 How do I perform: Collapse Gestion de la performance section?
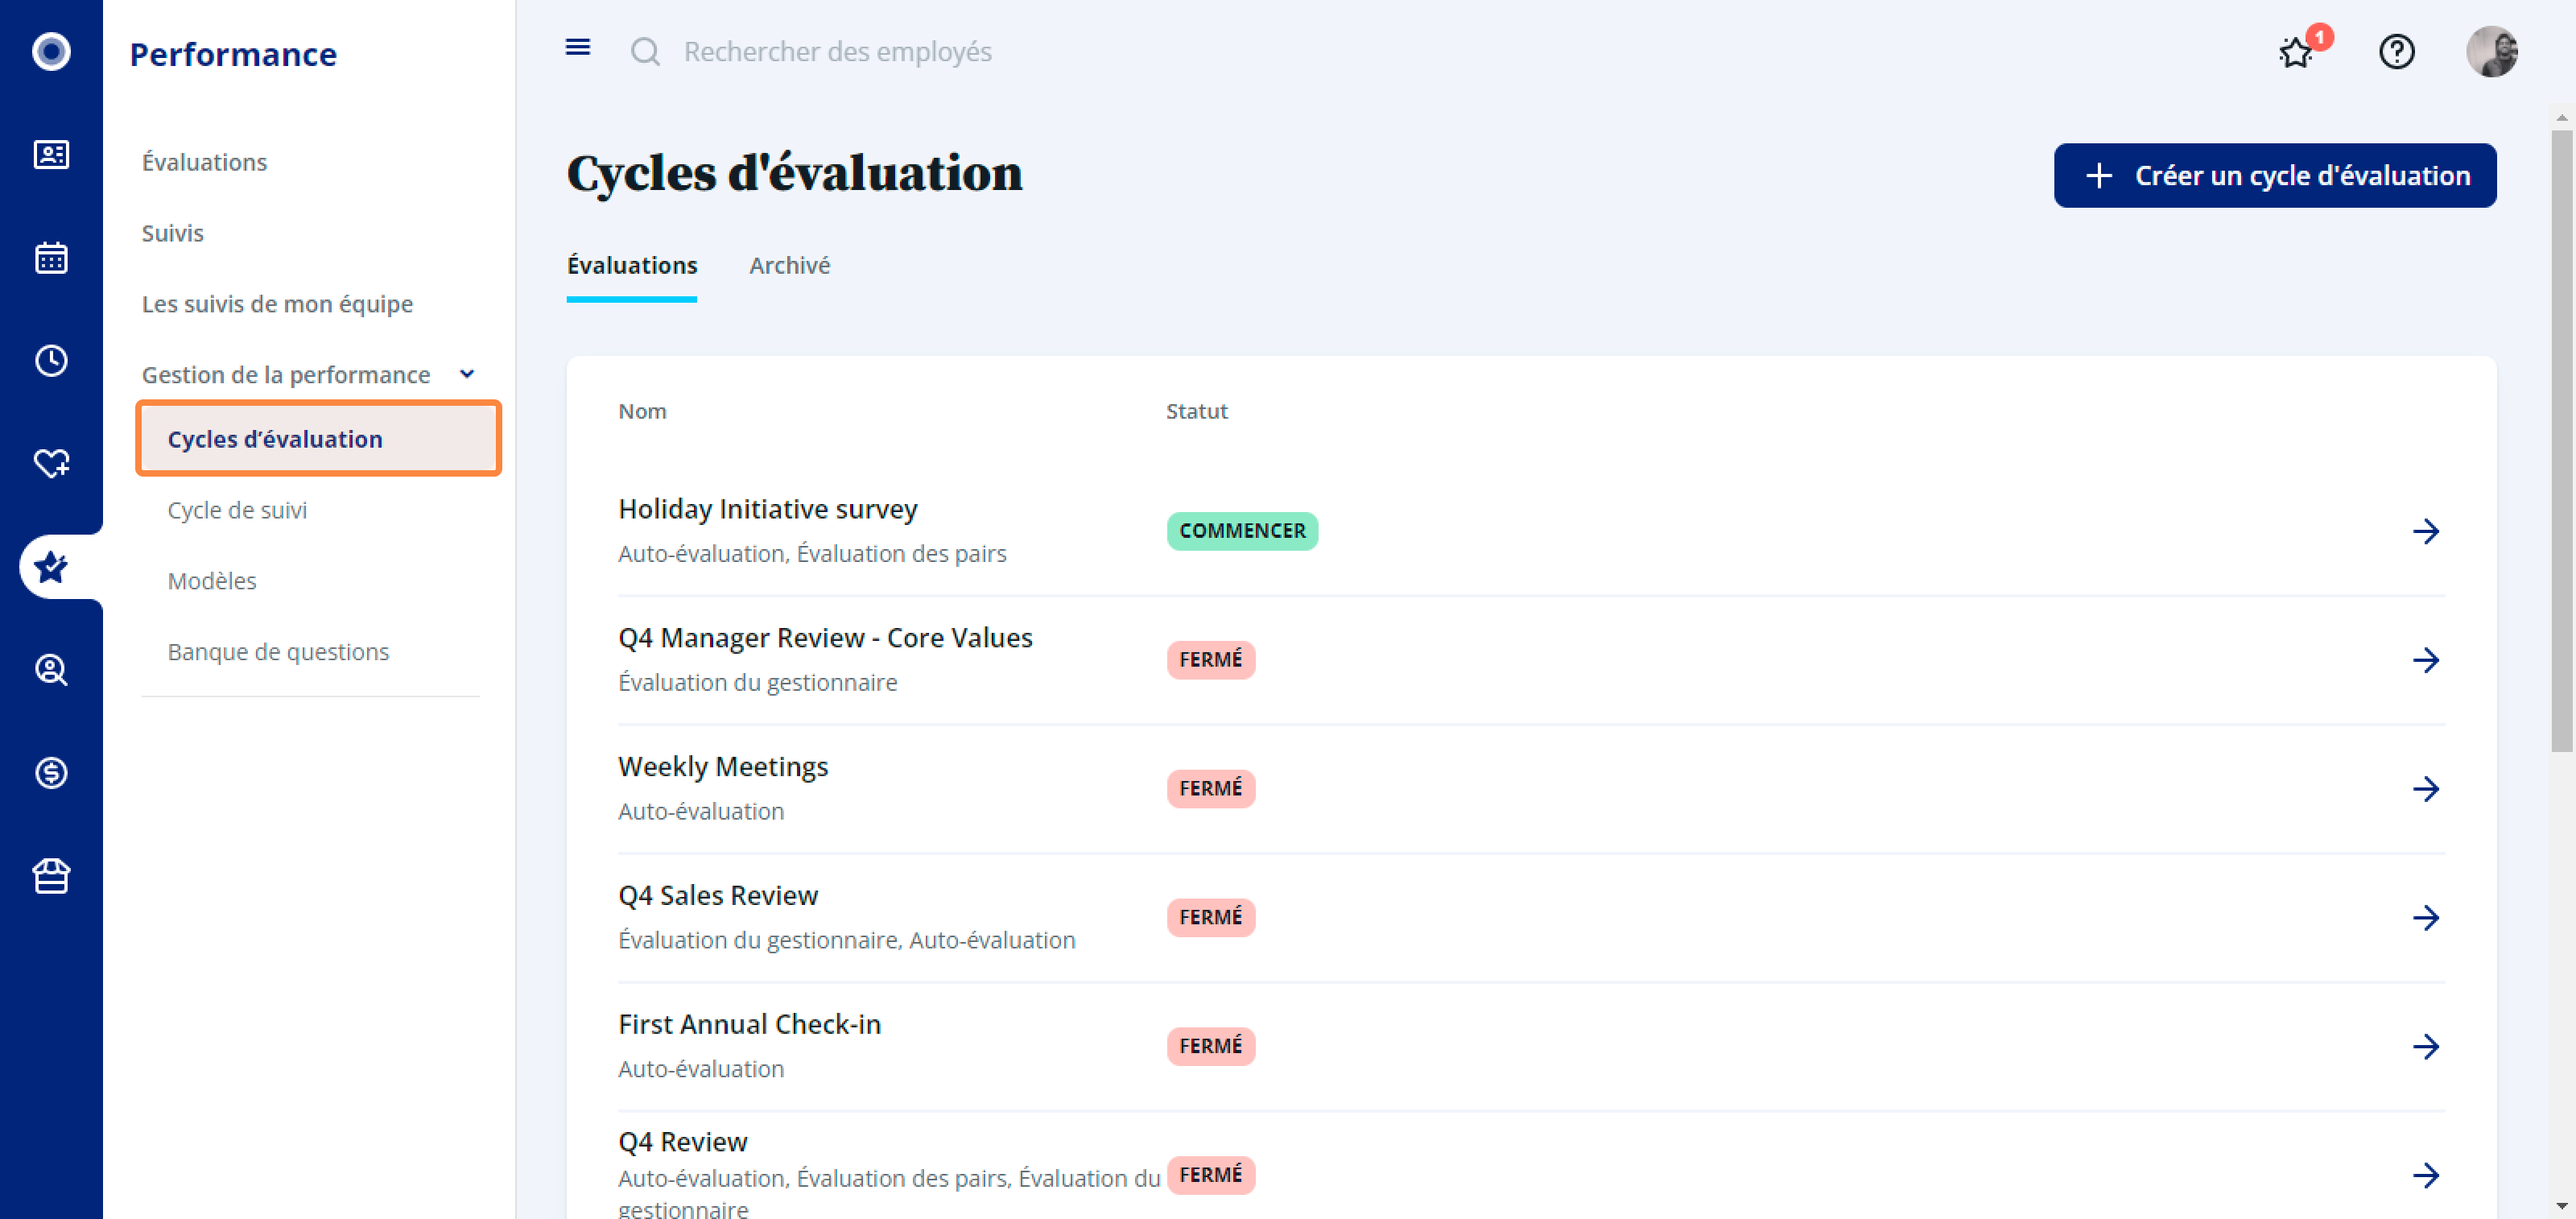point(467,374)
